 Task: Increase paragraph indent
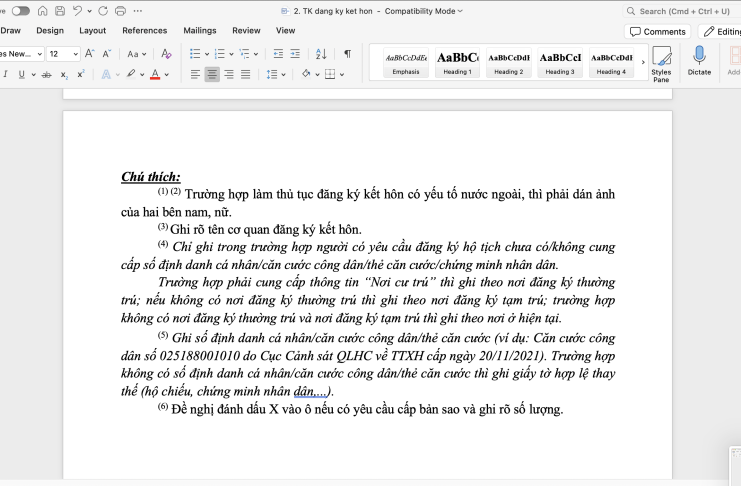(x=295, y=54)
